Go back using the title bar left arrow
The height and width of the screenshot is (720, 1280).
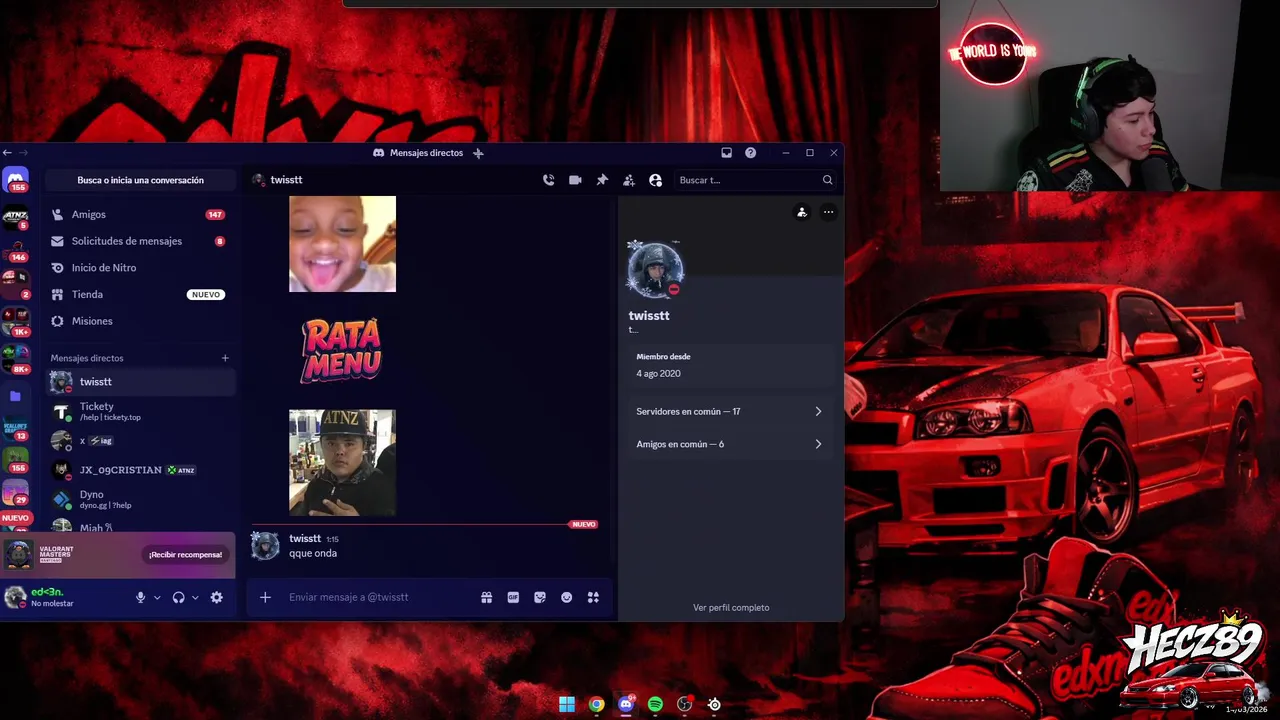[7, 153]
